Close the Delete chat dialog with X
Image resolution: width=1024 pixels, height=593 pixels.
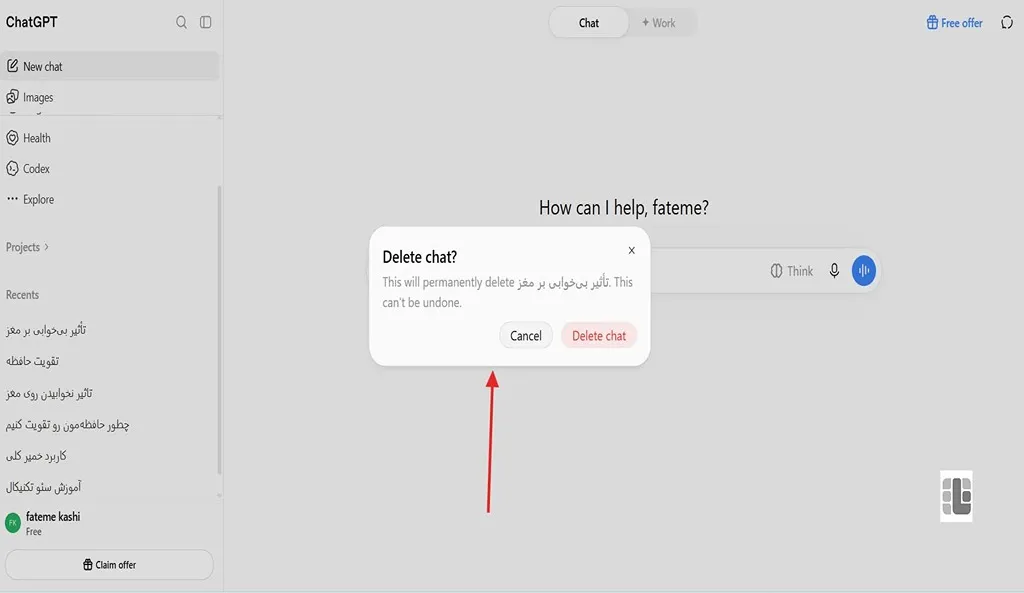tap(632, 250)
